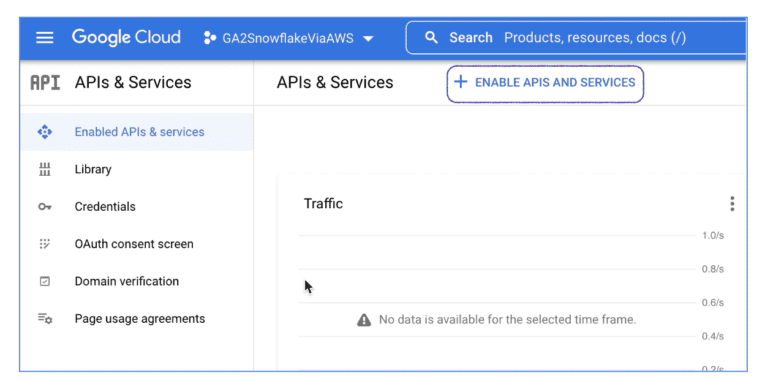The width and height of the screenshot is (768, 381).
Task: Click the OAuth consent screen icon
Action: [45, 244]
